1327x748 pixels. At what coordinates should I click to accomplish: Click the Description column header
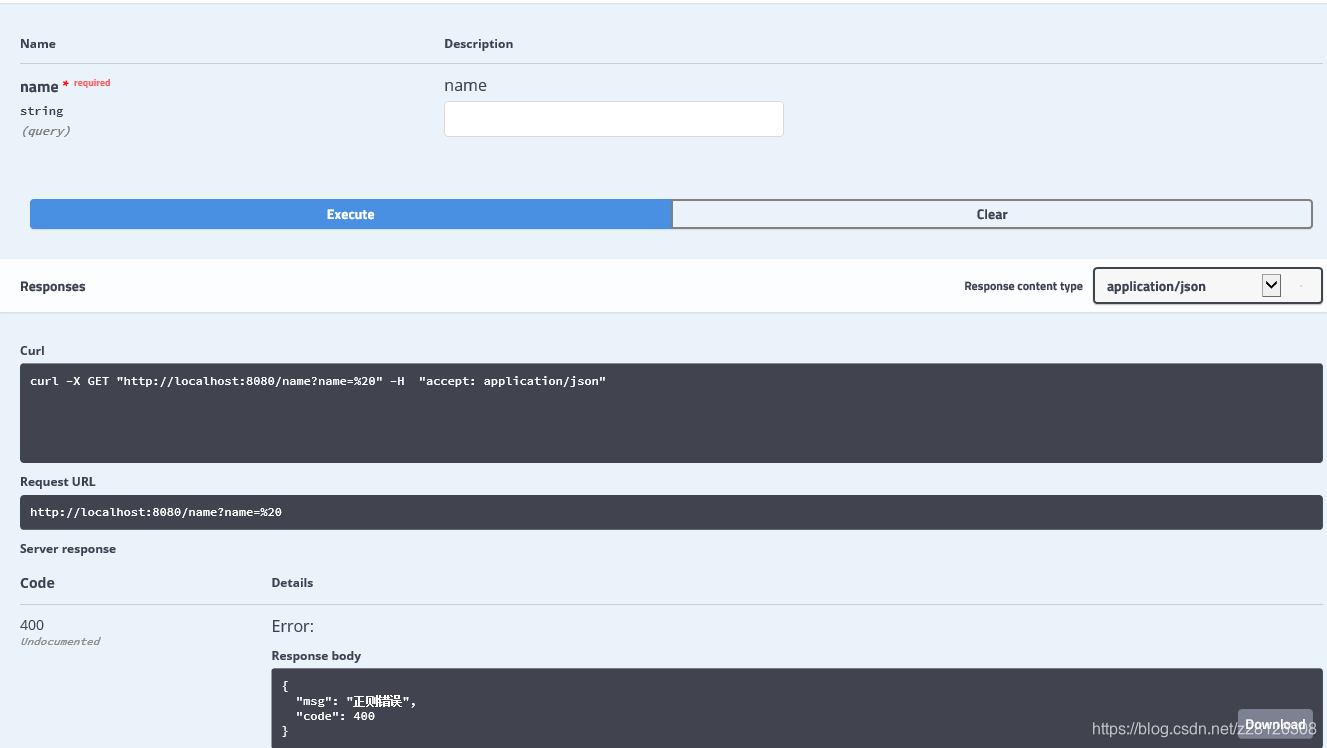tap(479, 44)
